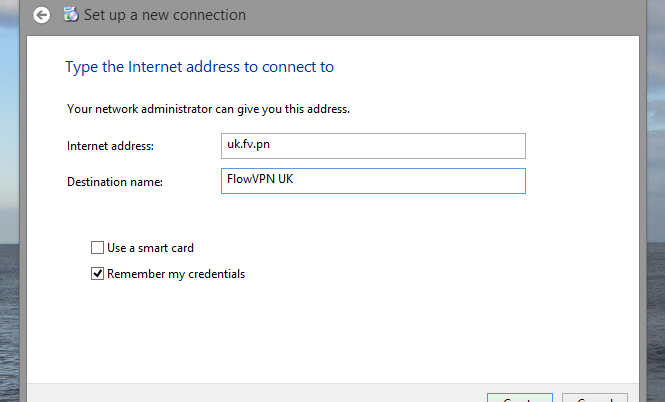
Task: Click the "Set up a new connection" title
Action: [165, 15]
